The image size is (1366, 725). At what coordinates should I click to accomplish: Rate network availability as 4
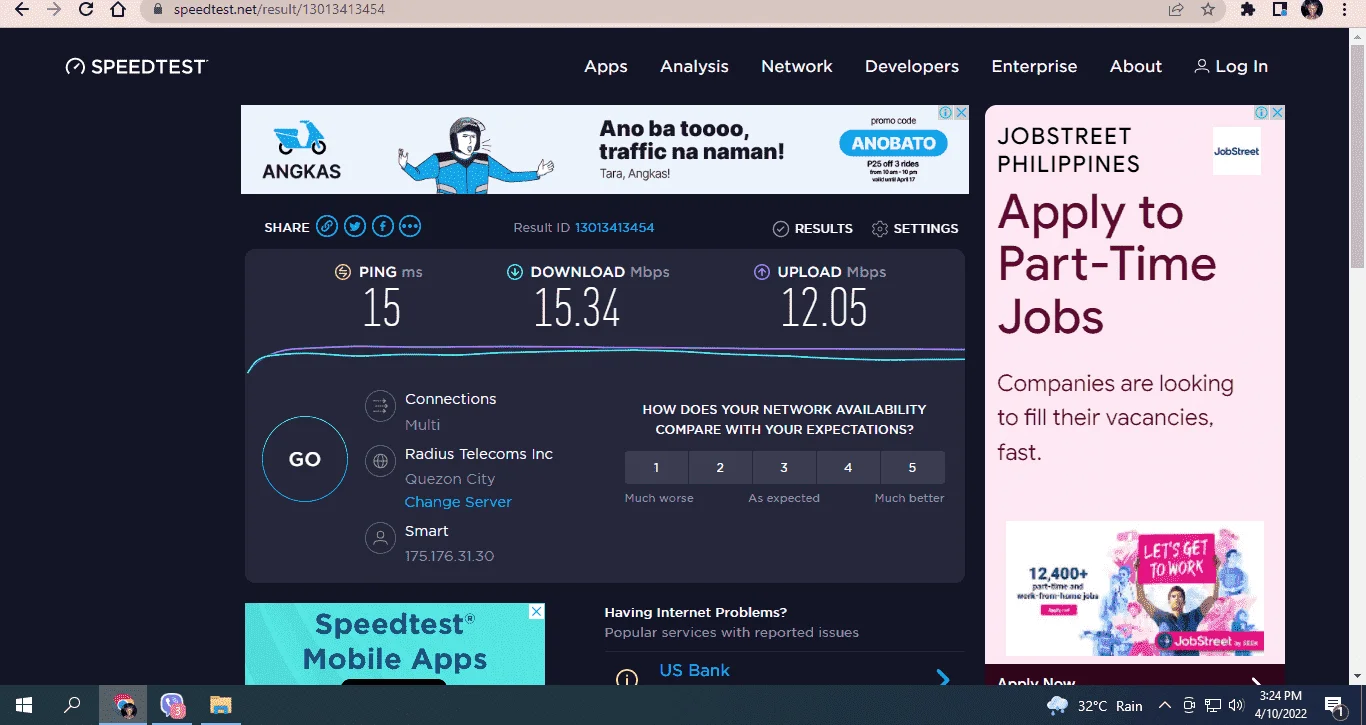[848, 467]
